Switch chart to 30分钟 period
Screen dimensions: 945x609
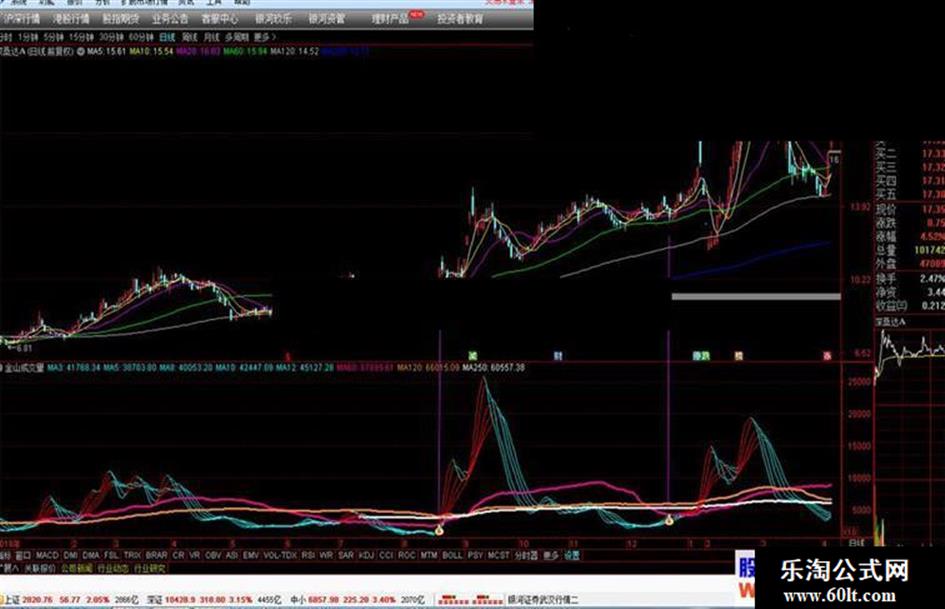pyautogui.click(x=111, y=37)
